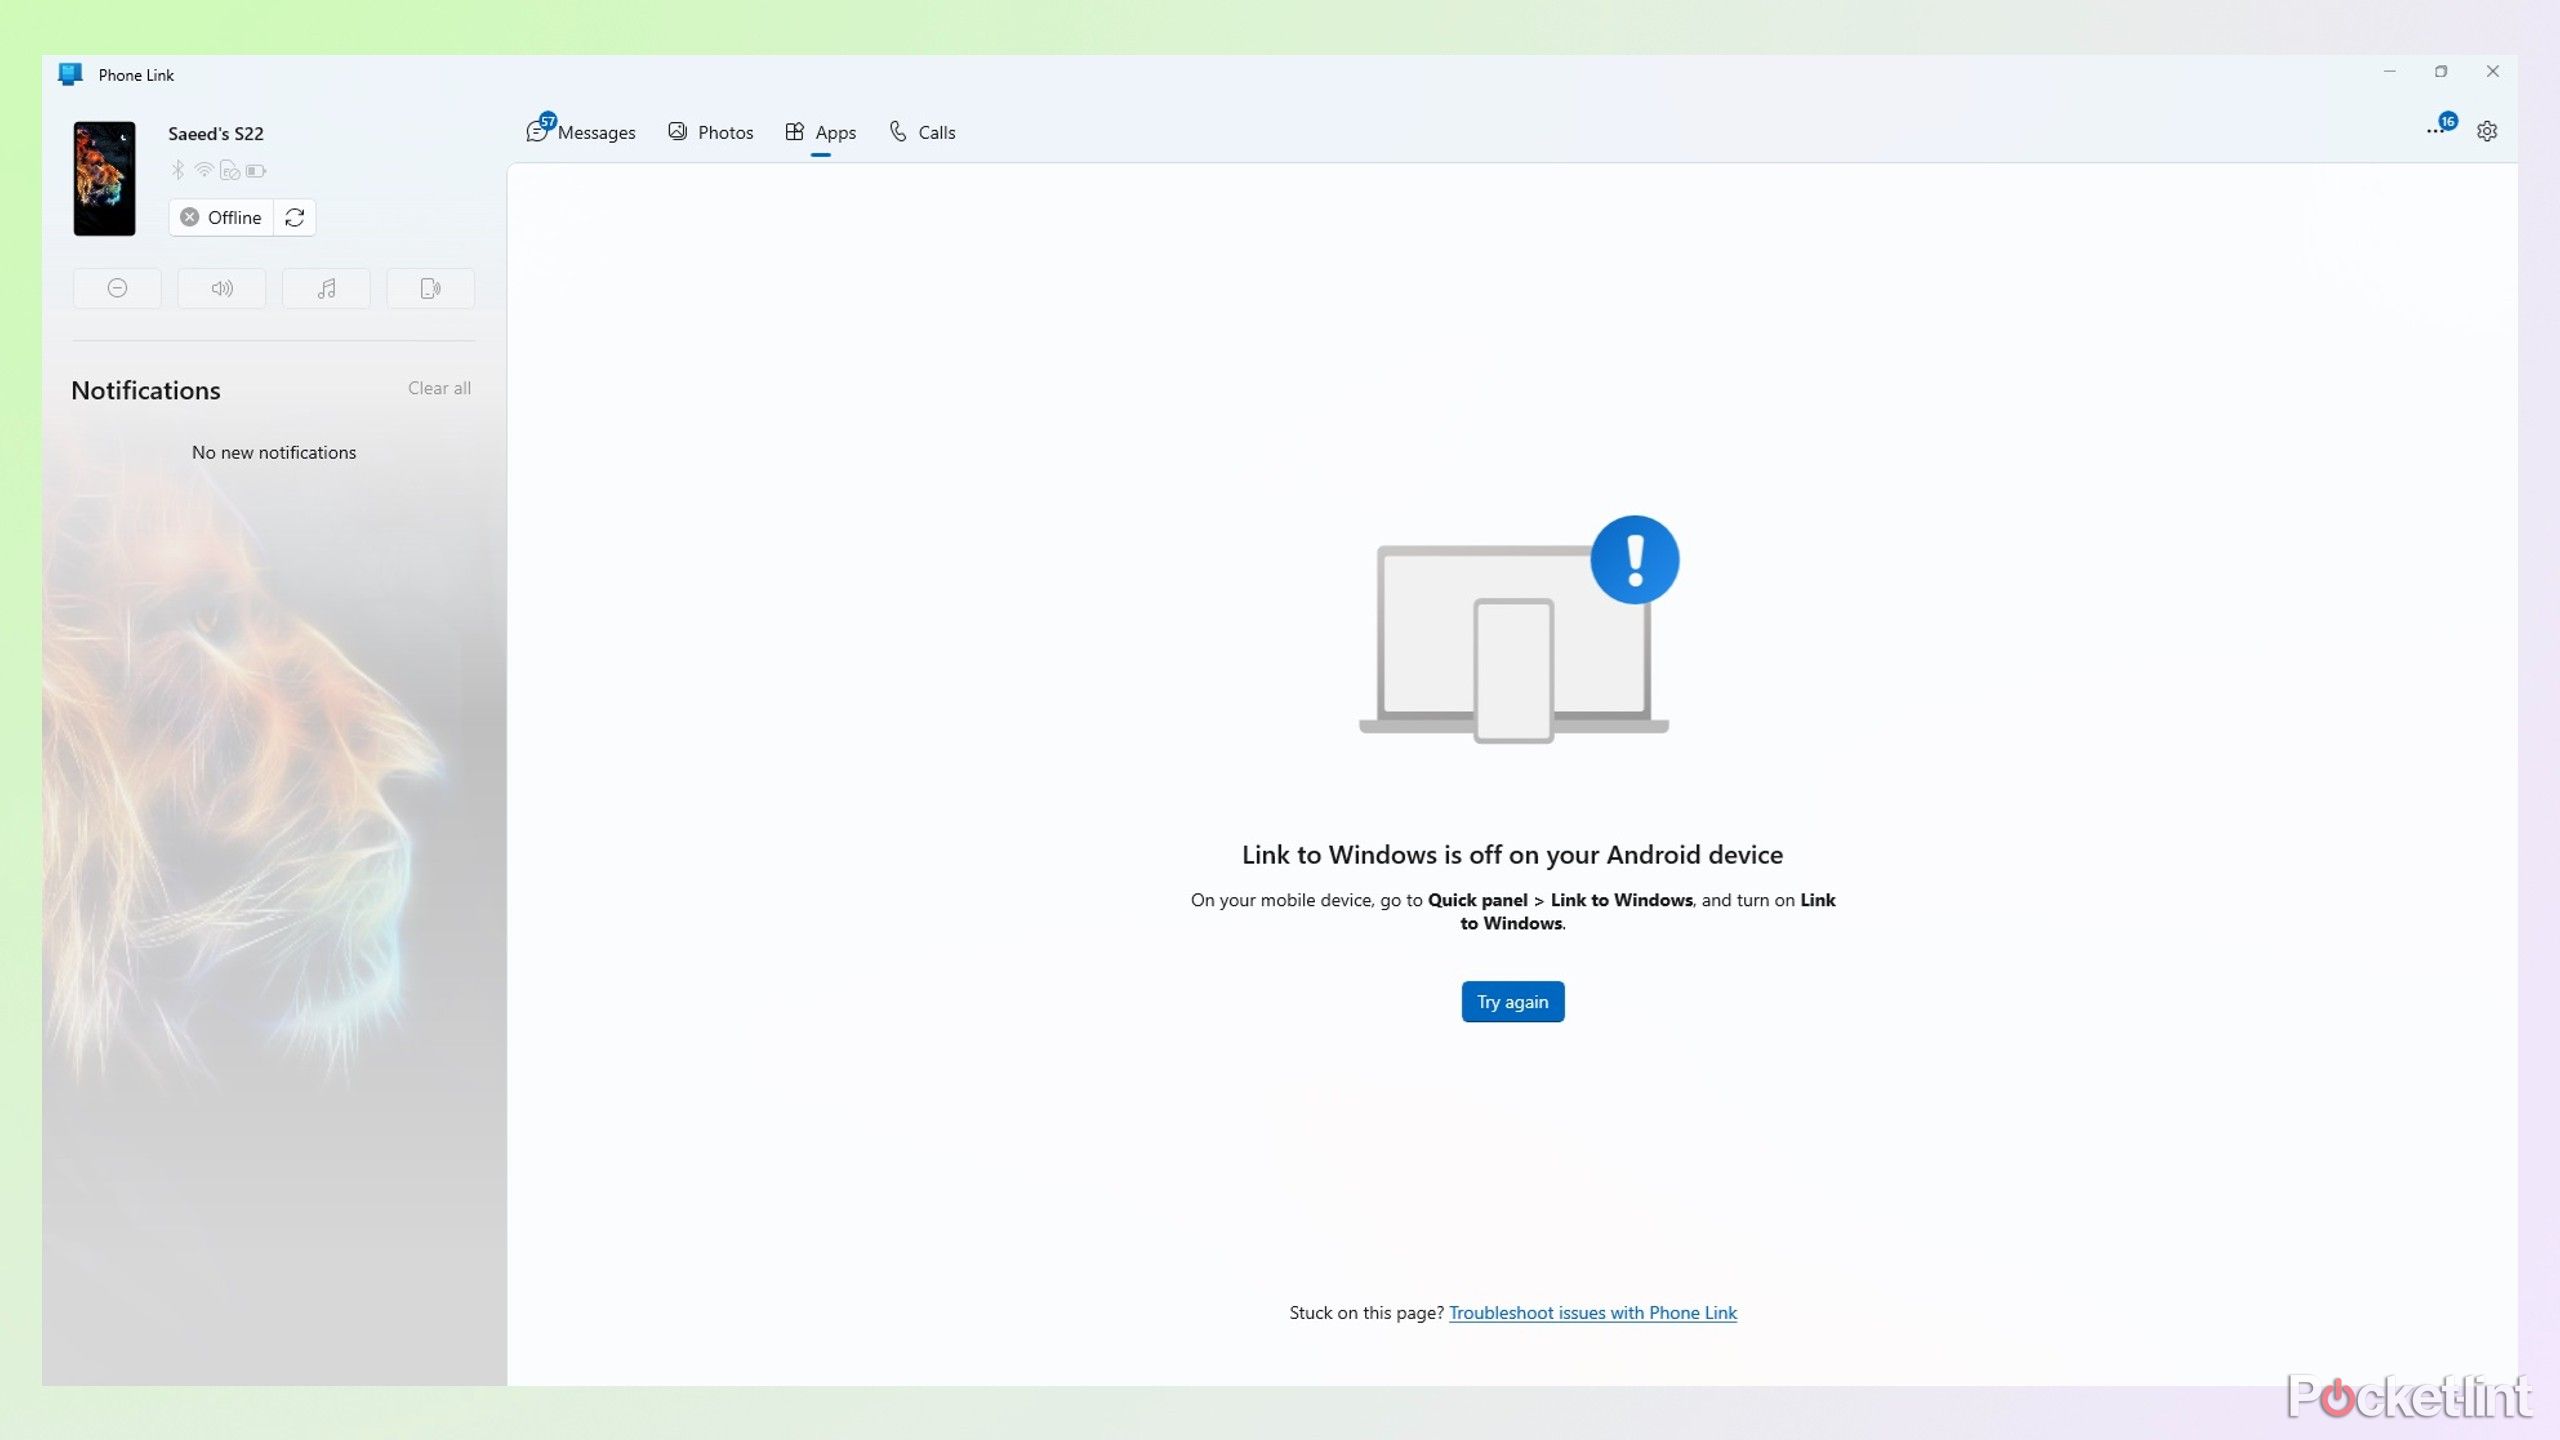The width and height of the screenshot is (2560, 1440).
Task: Click the Notifications heading
Action: 146,390
